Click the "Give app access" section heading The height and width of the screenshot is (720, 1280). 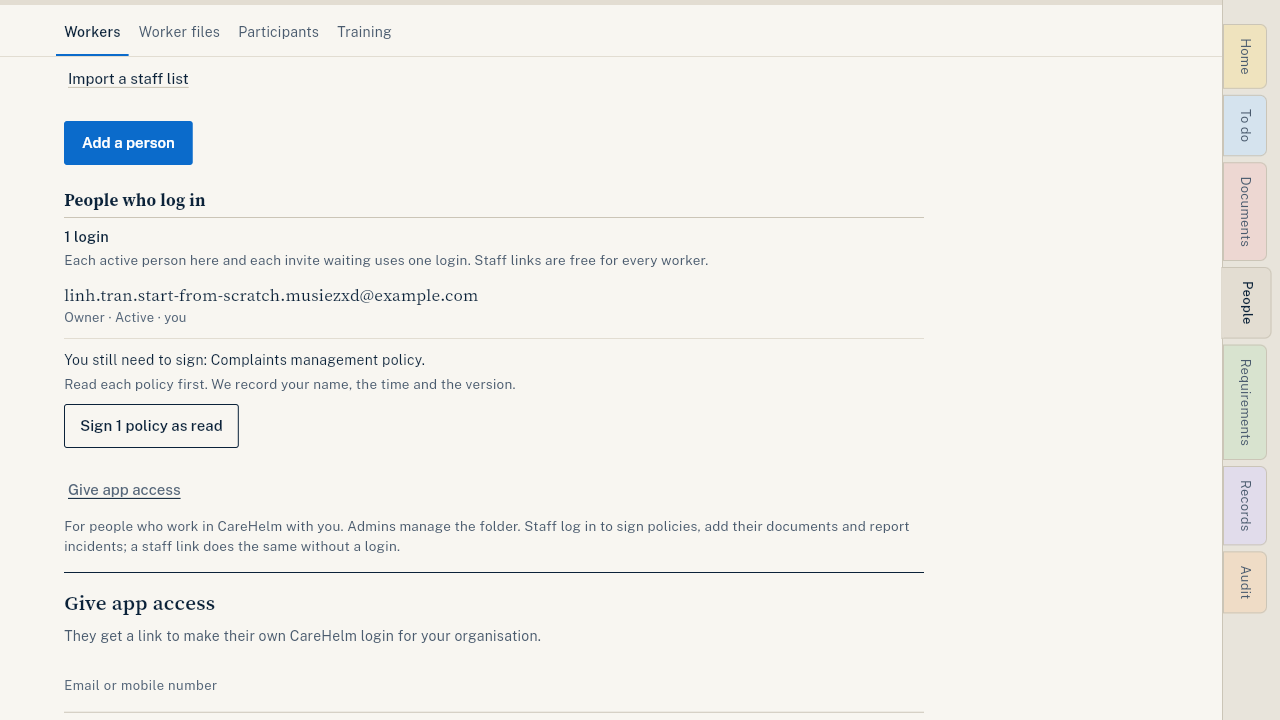139,604
